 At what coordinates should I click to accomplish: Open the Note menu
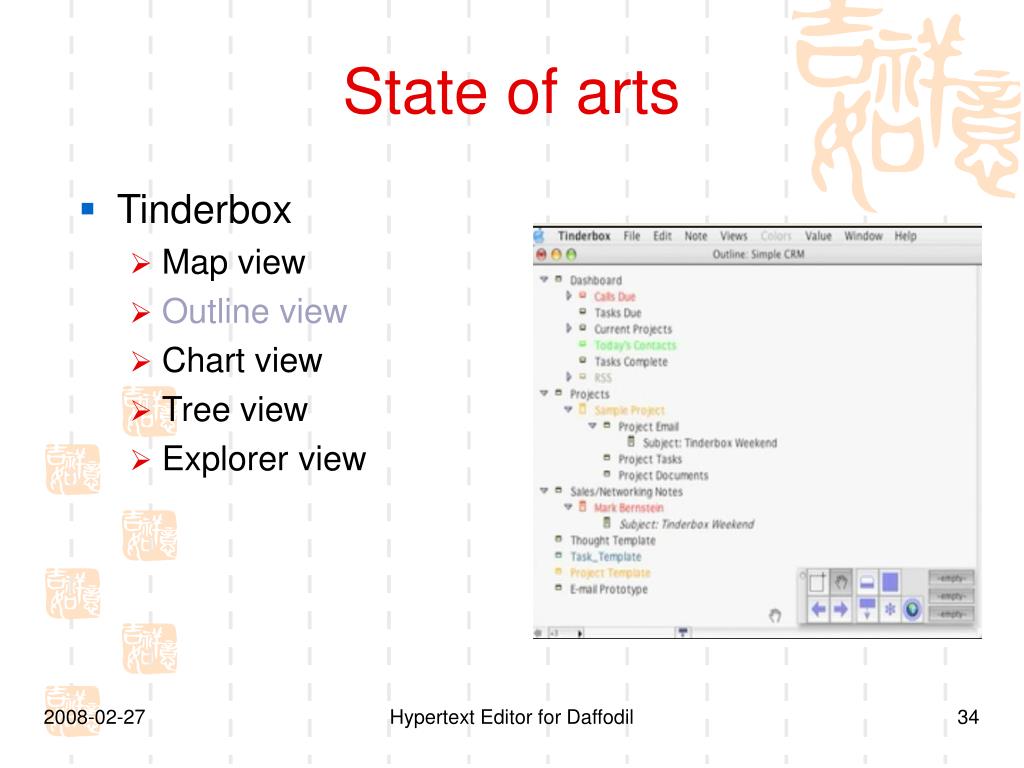[x=696, y=236]
